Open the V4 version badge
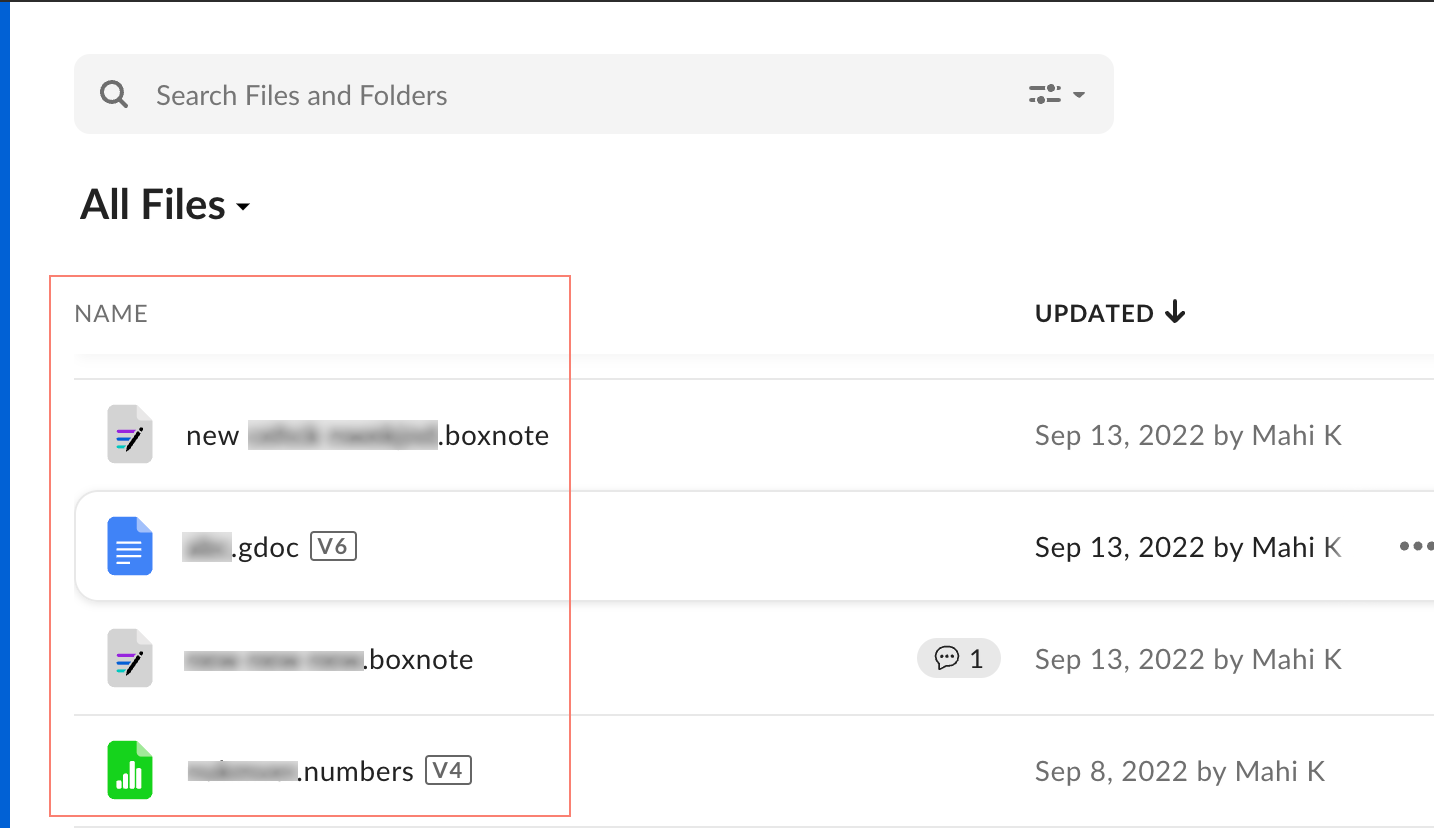 coord(448,771)
